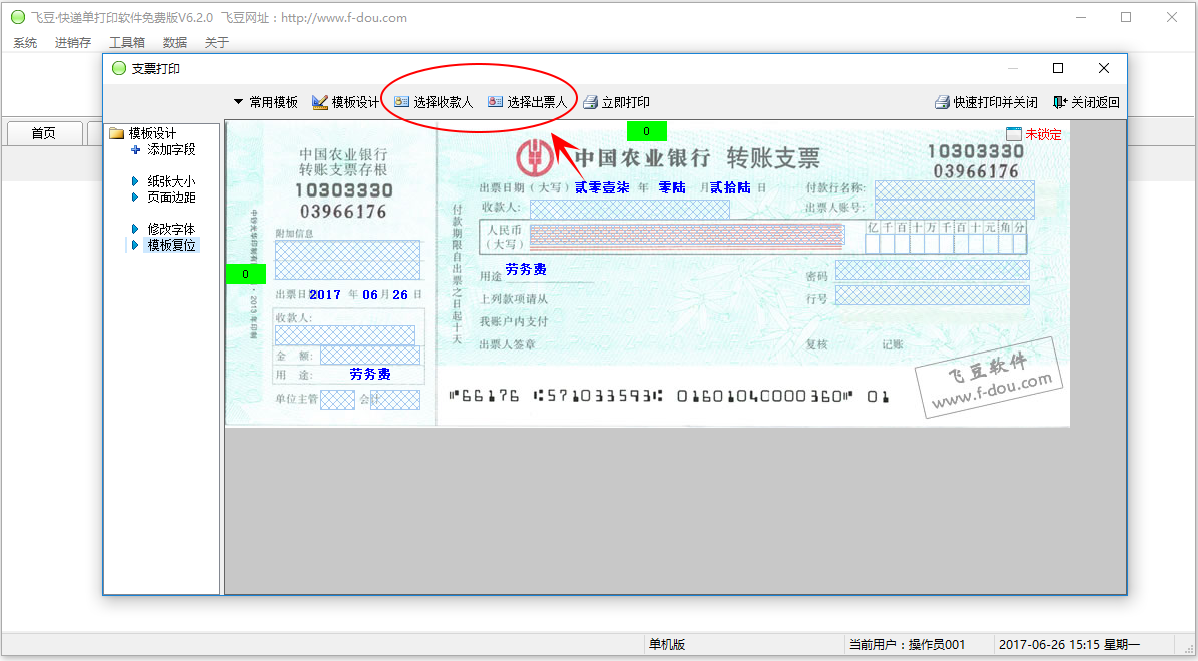Open the 数据 menu
This screenshot has height=661, width=1198.
(175, 43)
